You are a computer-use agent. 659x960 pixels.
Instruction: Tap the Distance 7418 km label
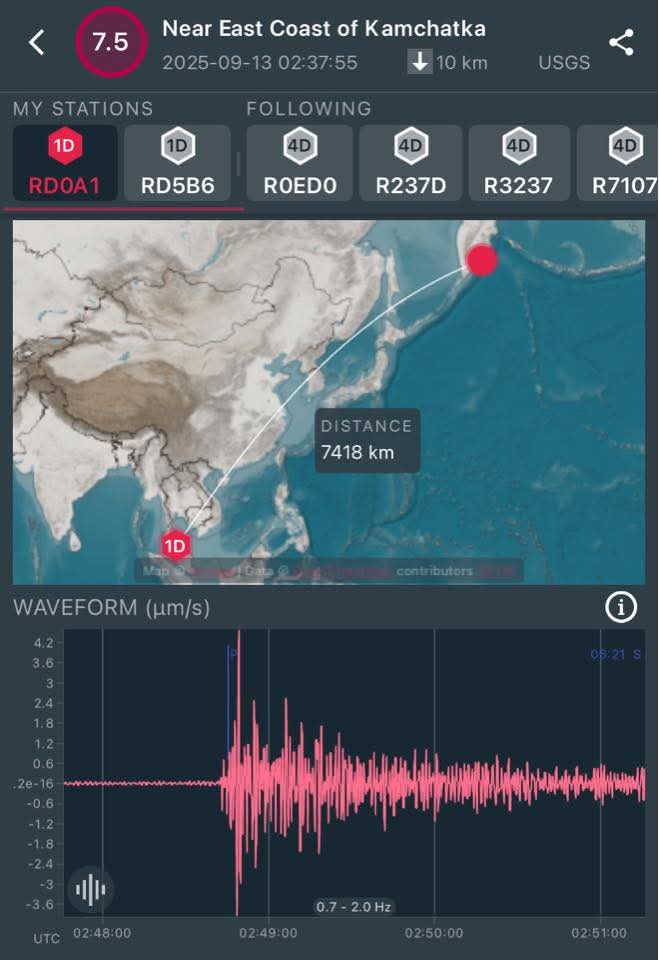(366, 439)
